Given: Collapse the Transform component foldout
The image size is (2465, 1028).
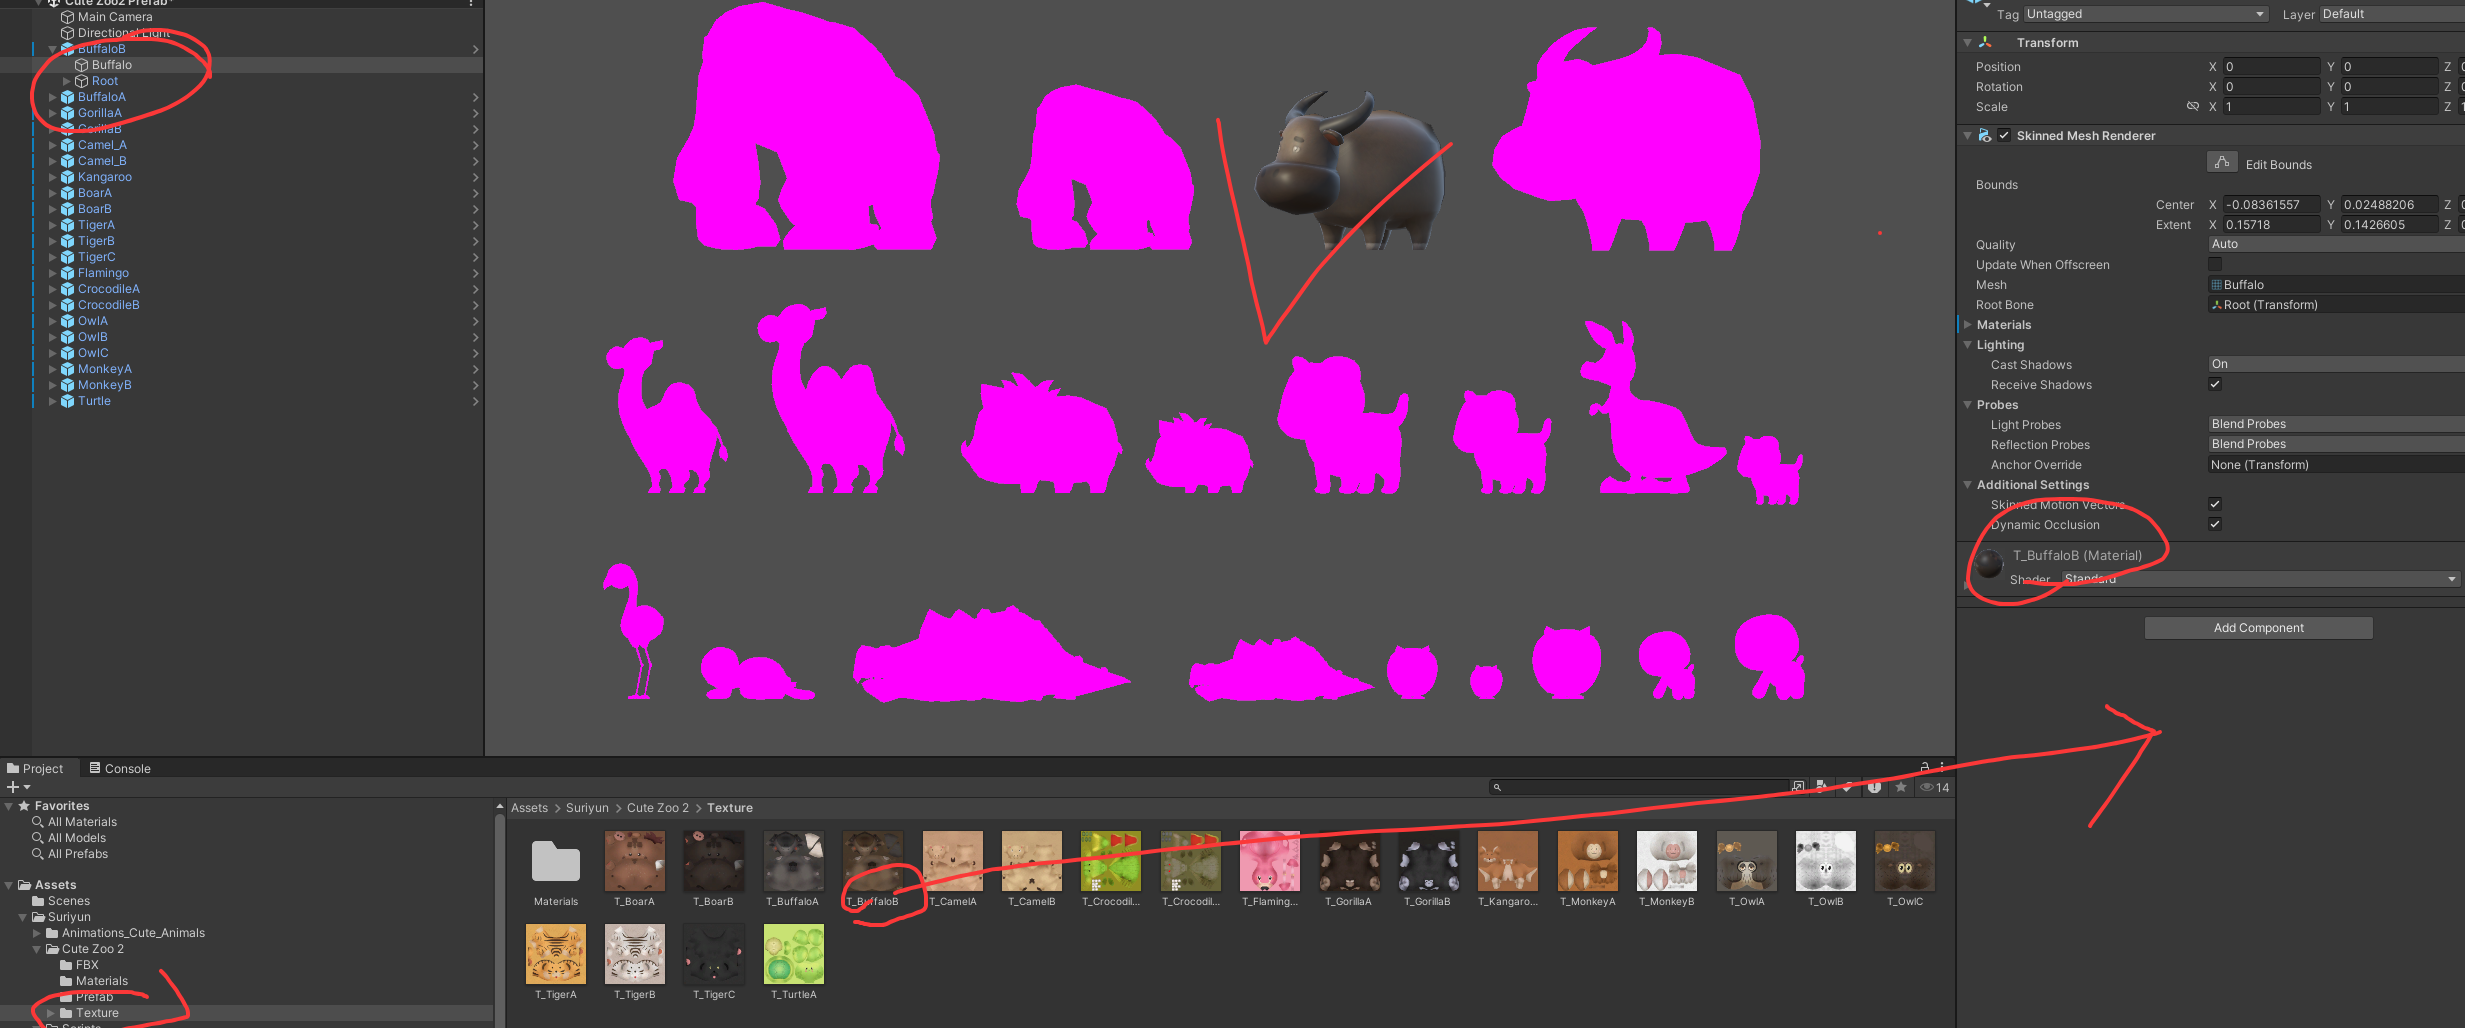Looking at the screenshot, I should coord(1968,42).
